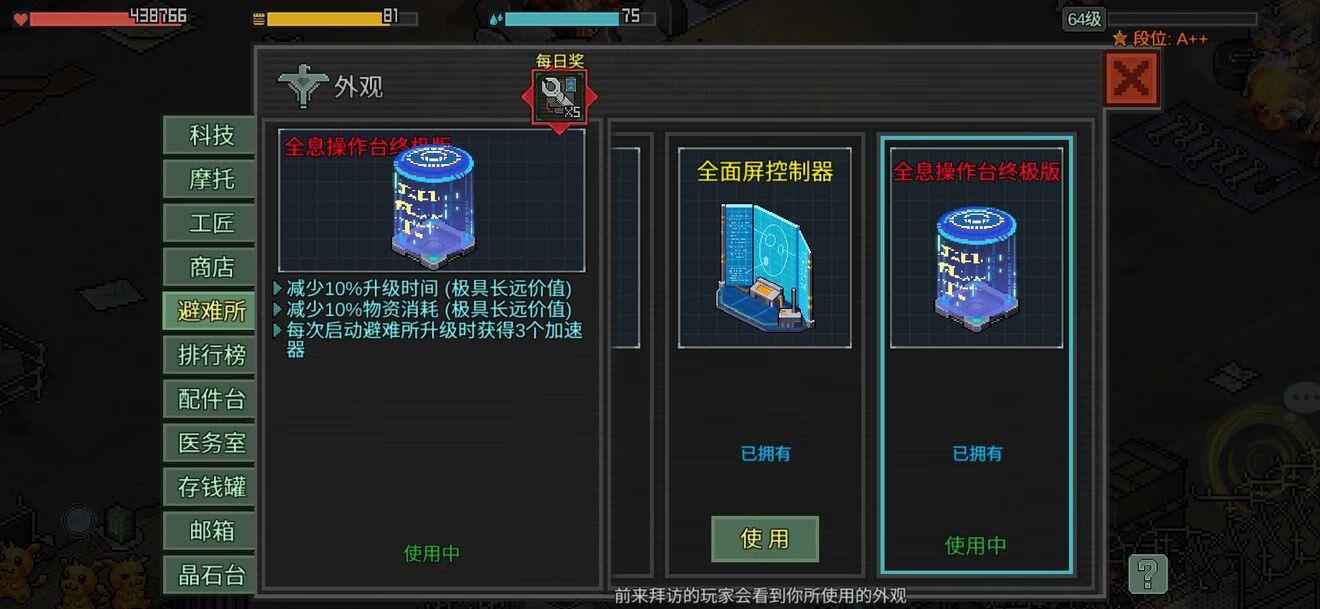Go to the 商店 tab

[x=211, y=267]
